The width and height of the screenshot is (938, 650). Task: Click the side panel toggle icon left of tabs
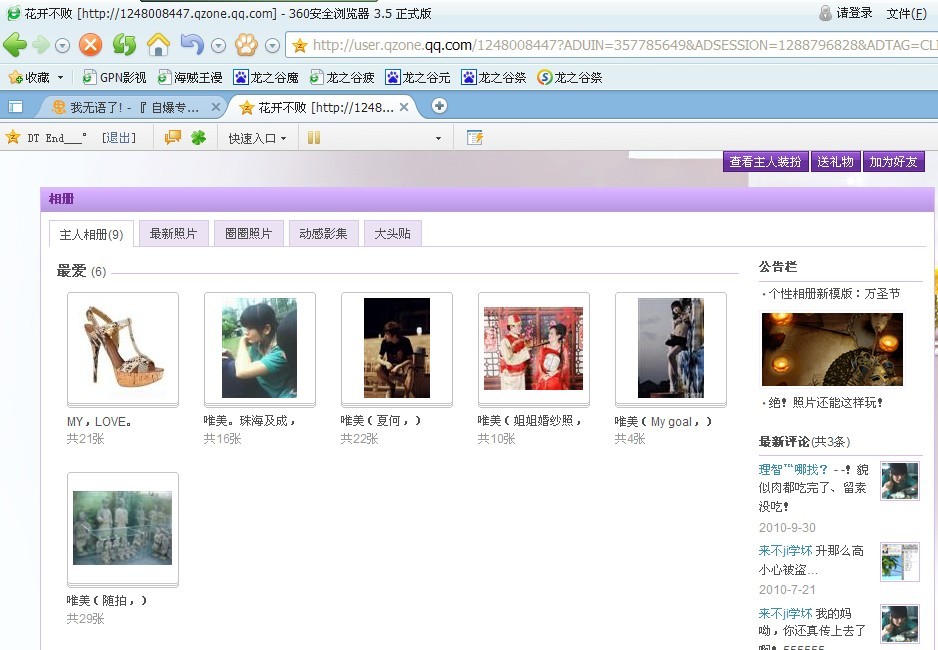point(16,107)
